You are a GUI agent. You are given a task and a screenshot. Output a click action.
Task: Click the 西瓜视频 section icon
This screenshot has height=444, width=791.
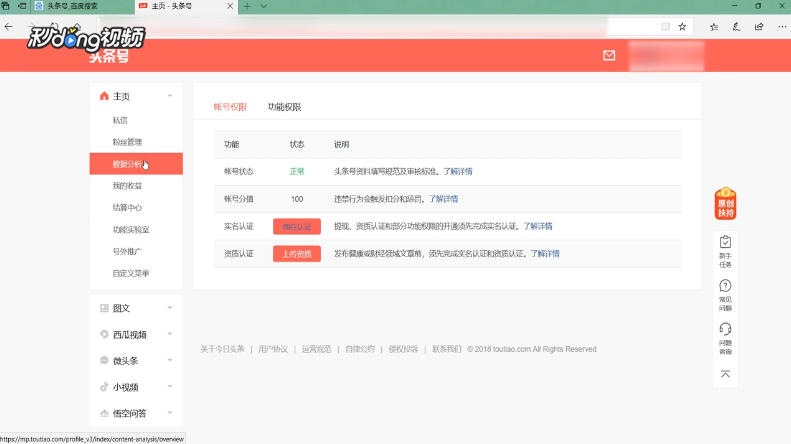coord(104,334)
